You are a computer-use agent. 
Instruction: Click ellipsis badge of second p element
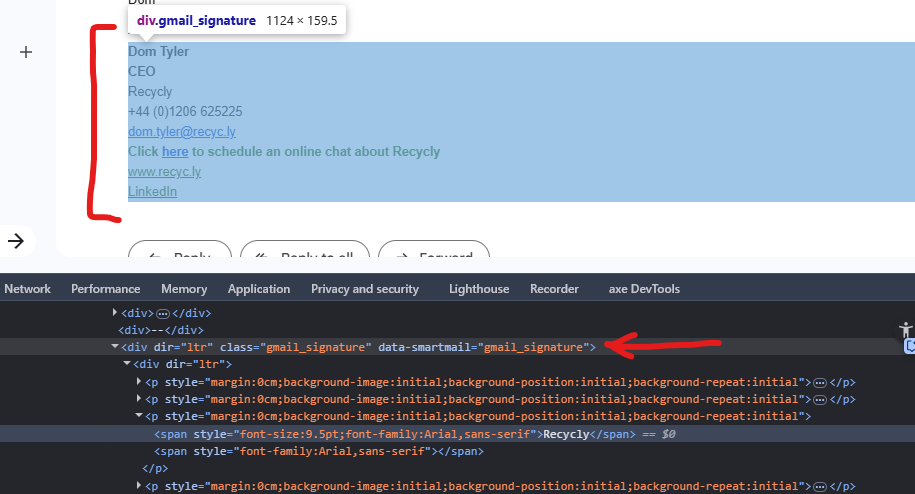click(x=820, y=400)
